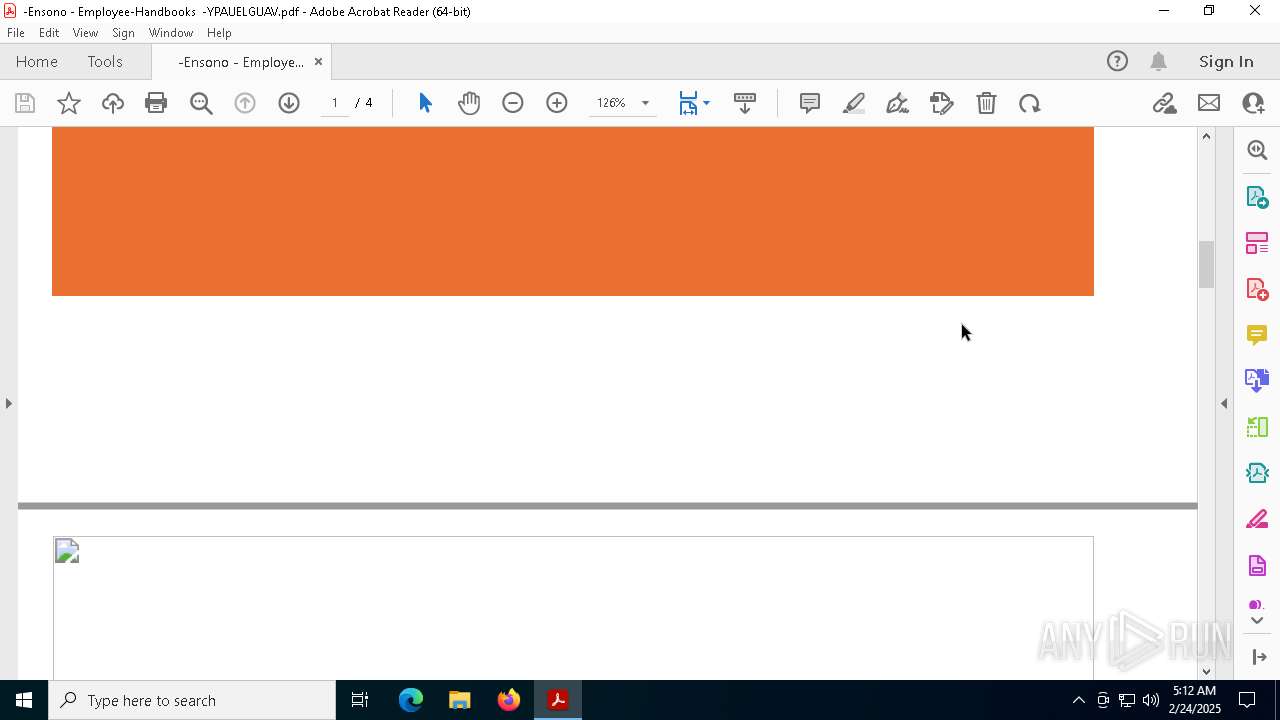1280x720 pixels.
Task: Activate the hand pan tool
Action: [x=469, y=103]
